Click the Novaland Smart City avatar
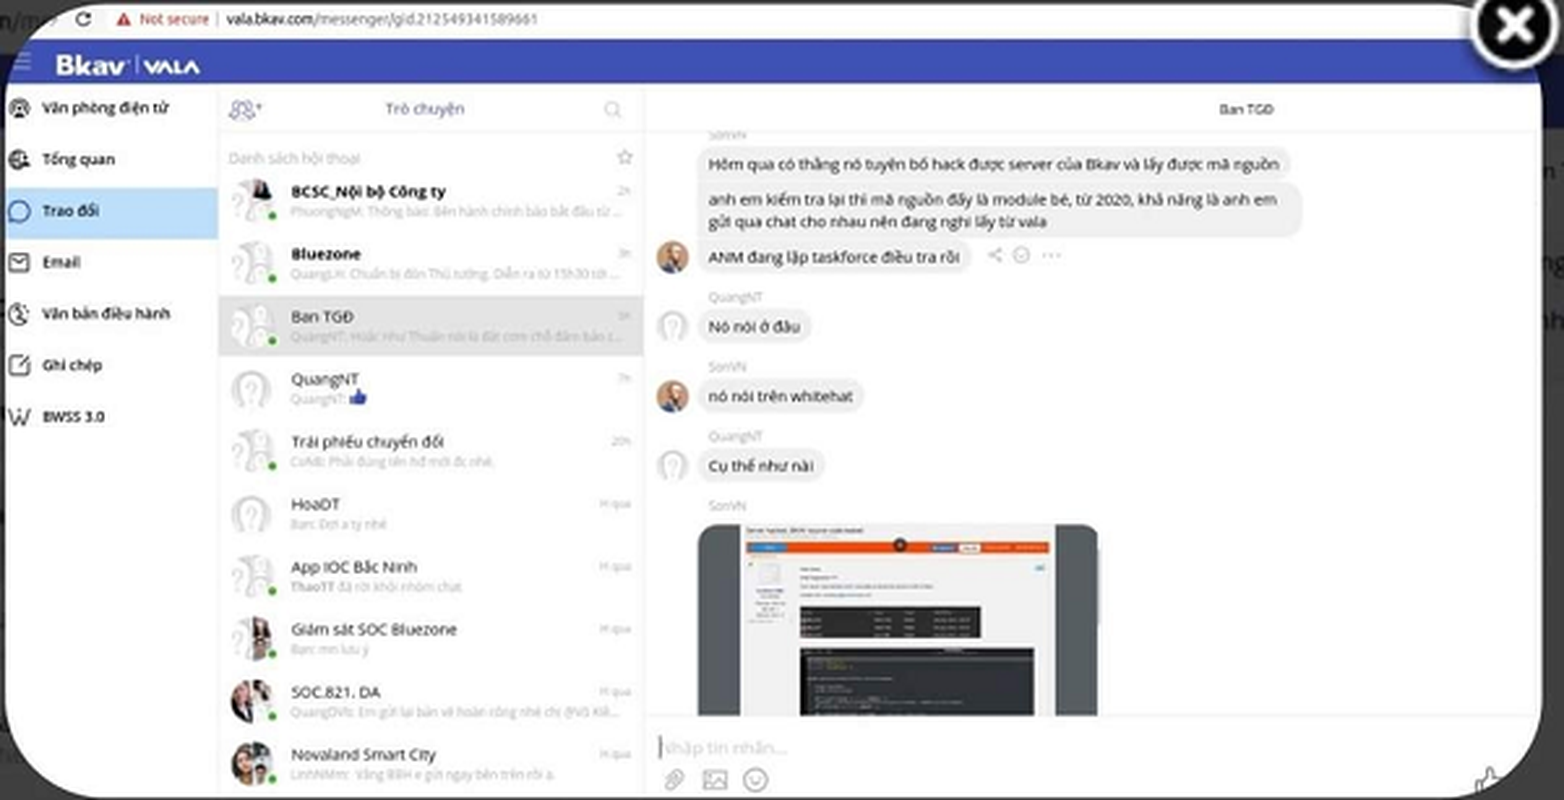Viewport: 1564px width, 800px height. (x=252, y=764)
